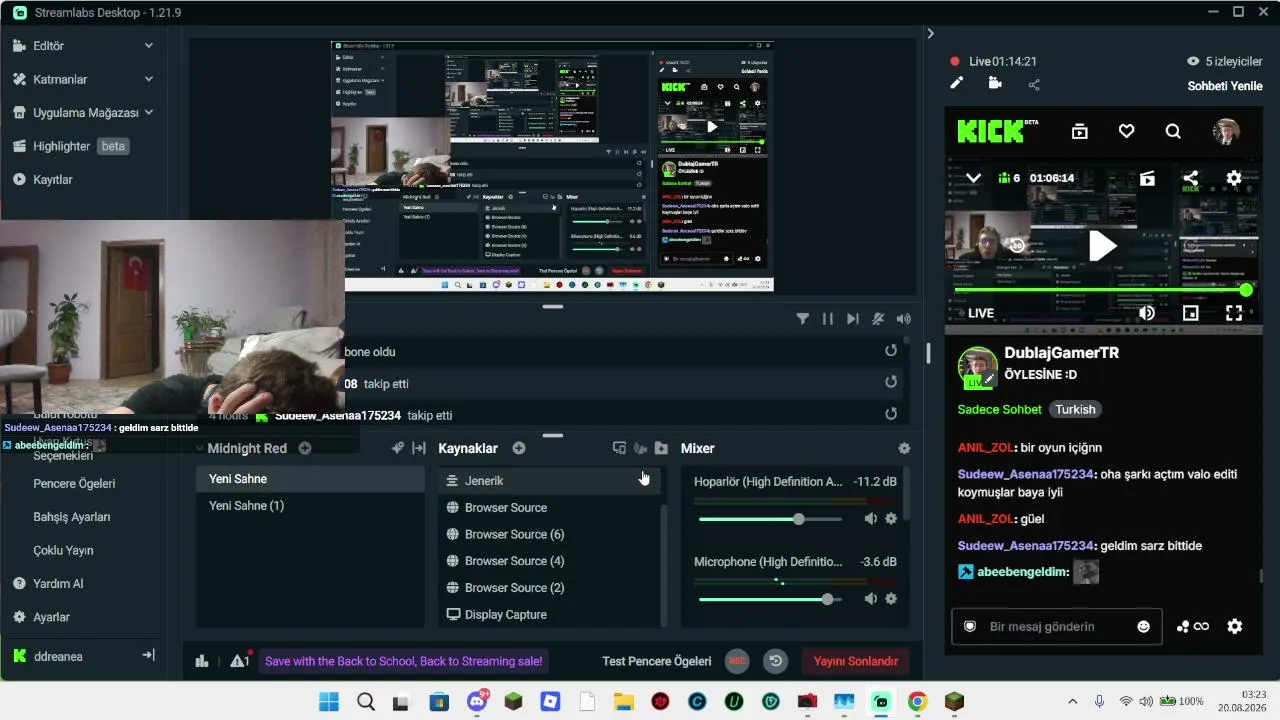Click the Kick player clip icon
Image resolution: width=1280 pixels, height=720 pixels.
tap(1147, 178)
